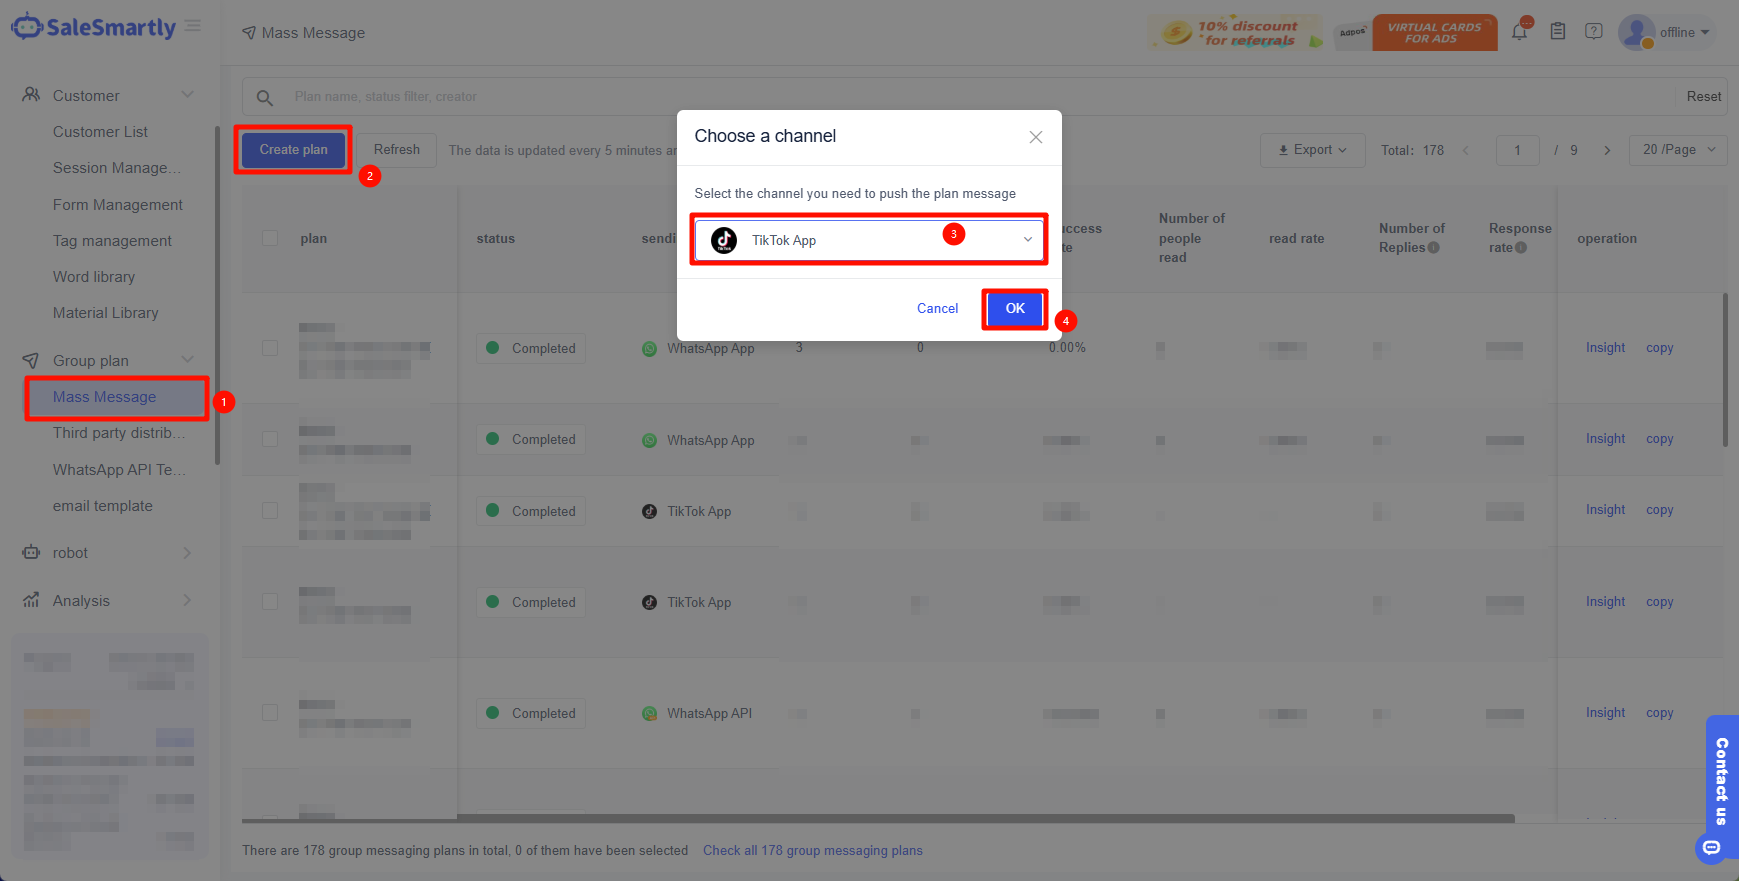
Task: Open Material Library in sidebar
Action: 106,313
